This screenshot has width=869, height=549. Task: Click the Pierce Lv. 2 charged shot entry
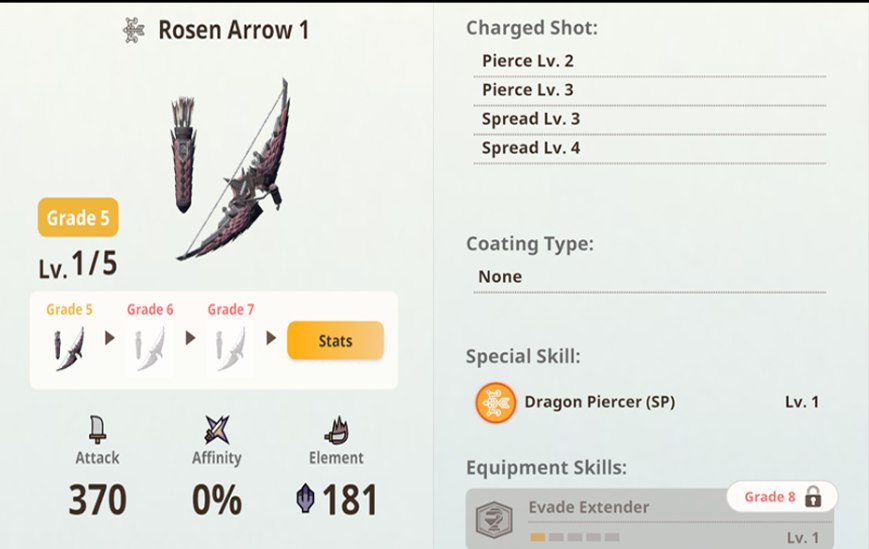click(528, 61)
